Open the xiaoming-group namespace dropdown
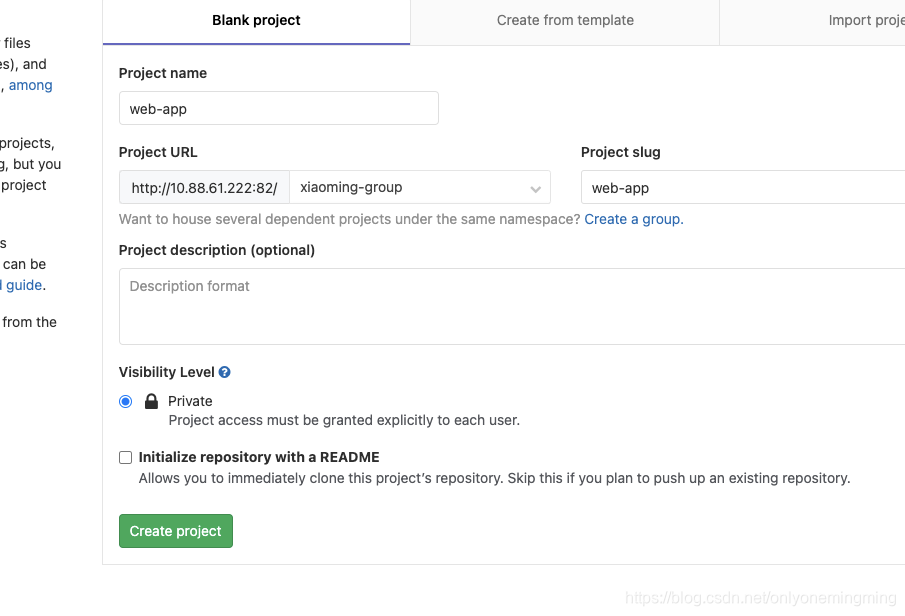Viewport: 905px width, 616px height. 420,187
